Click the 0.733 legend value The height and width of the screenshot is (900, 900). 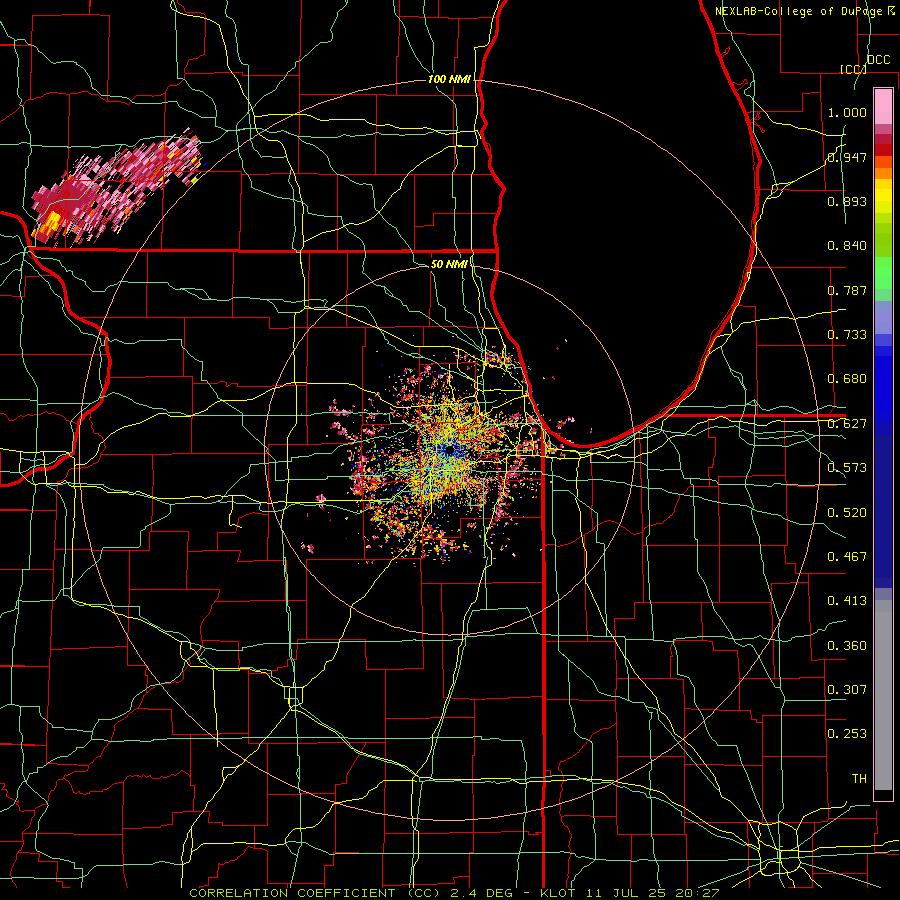click(847, 335)
